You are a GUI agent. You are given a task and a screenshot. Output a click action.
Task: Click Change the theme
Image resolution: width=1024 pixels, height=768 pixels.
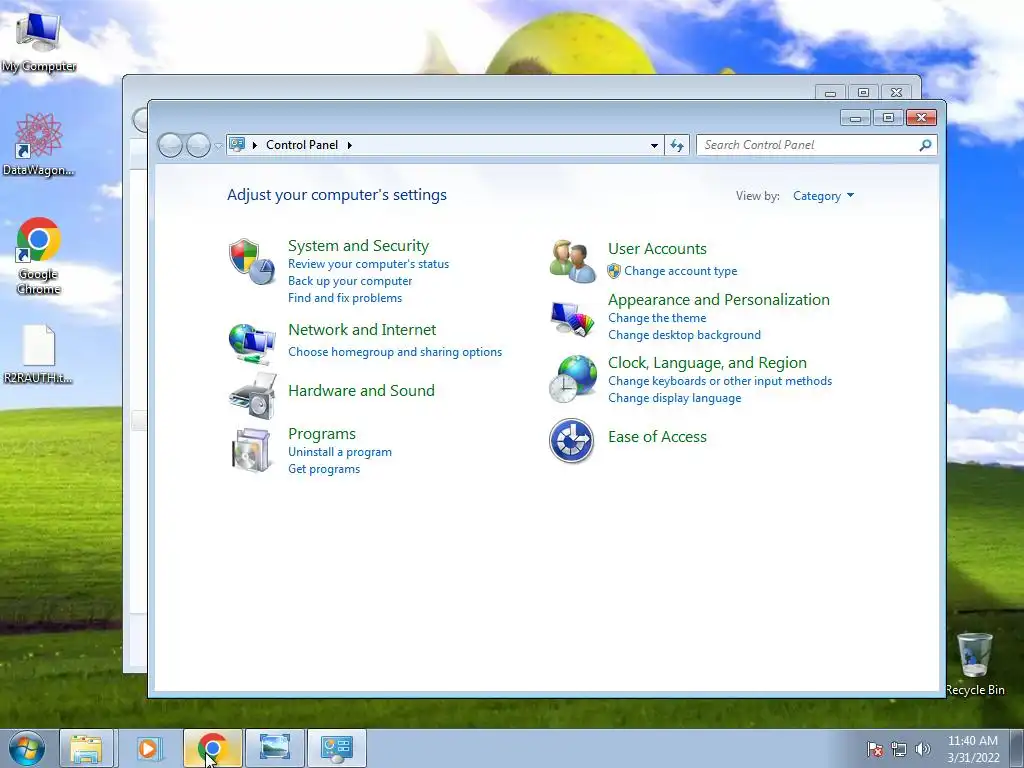tap(657, 318)
